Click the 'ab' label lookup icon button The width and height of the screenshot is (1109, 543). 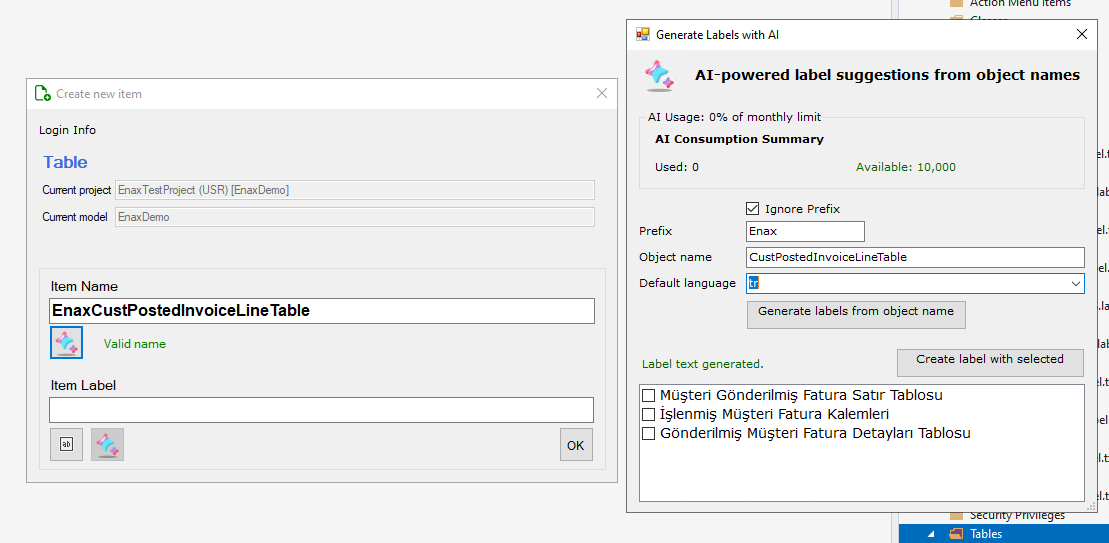pyautogui.click(x=66, y=445)
